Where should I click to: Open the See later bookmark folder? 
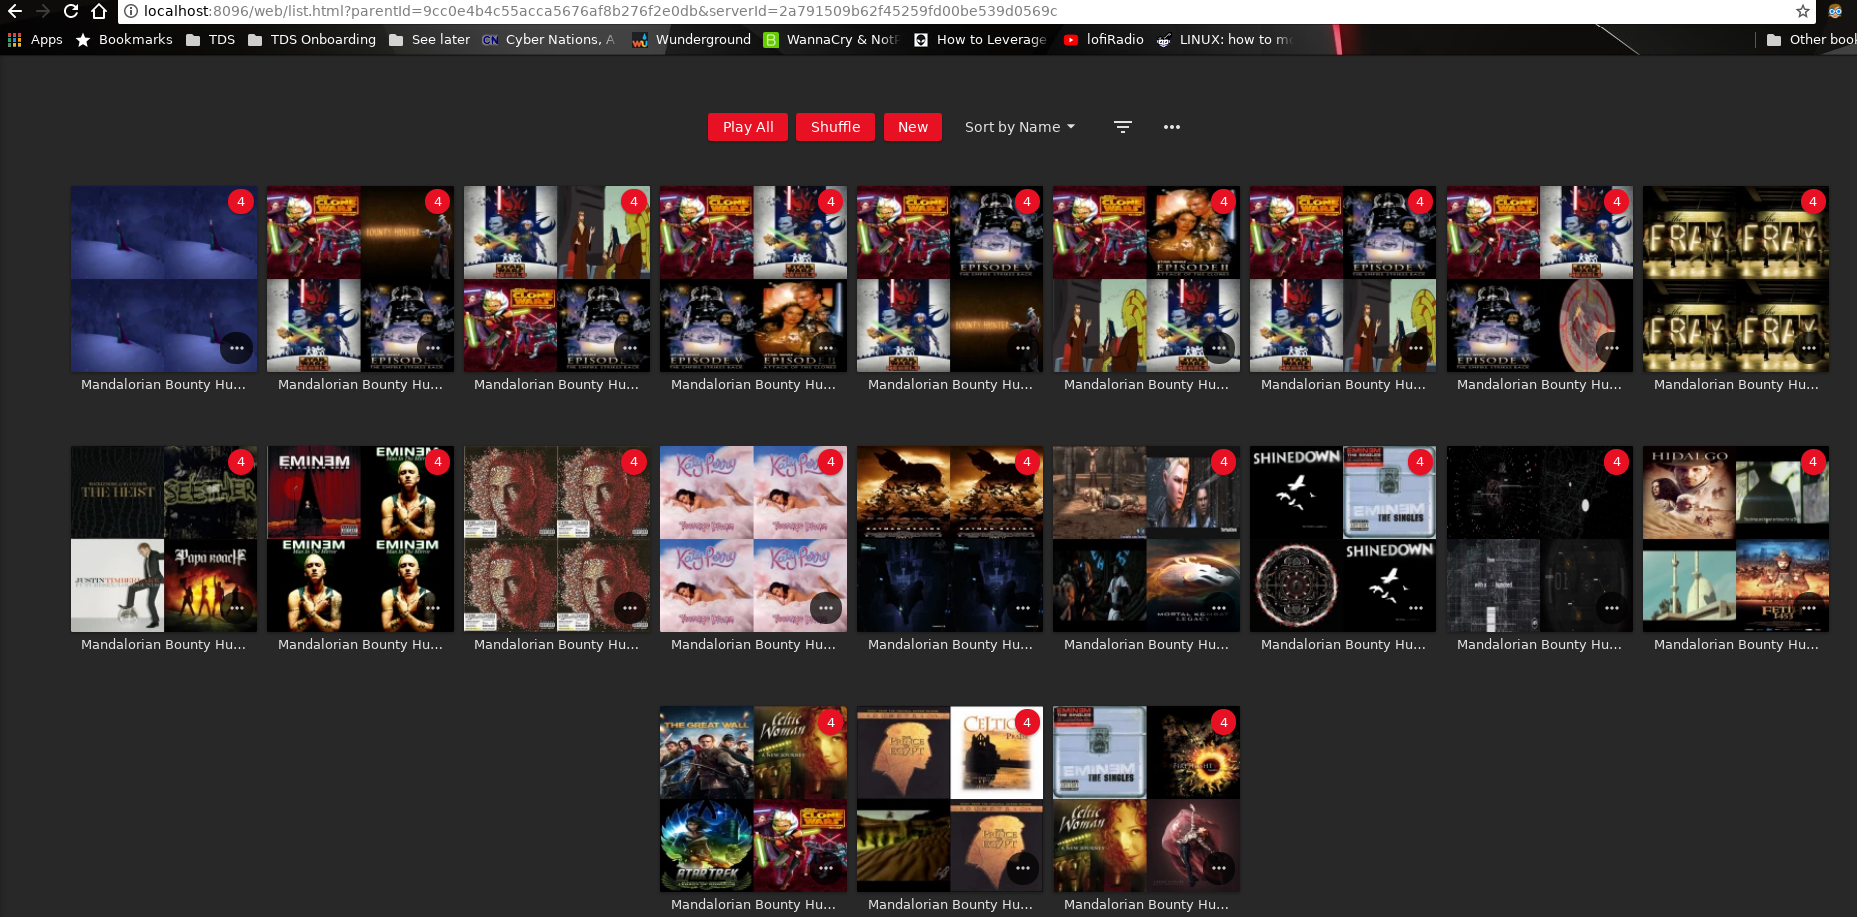(430, 40)
